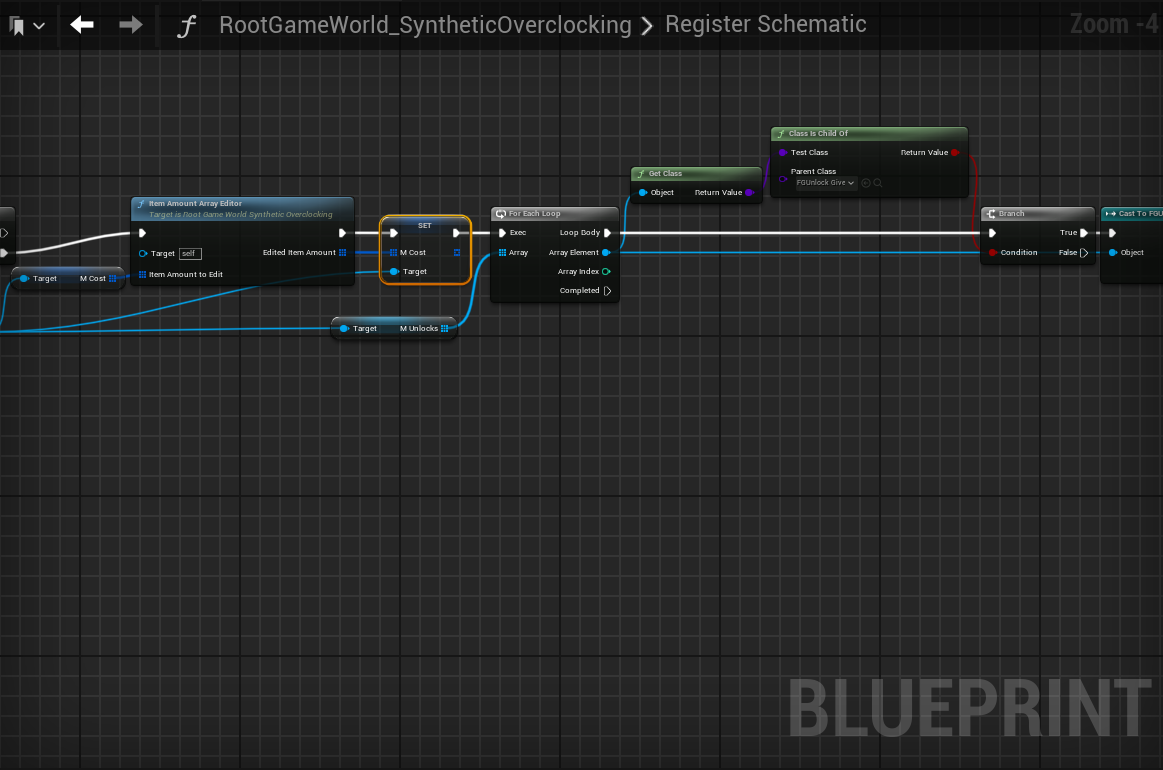Open the bookmarks dropdown in the header
The height and width of the screenshot is (770, 1163).
[27, 27]
